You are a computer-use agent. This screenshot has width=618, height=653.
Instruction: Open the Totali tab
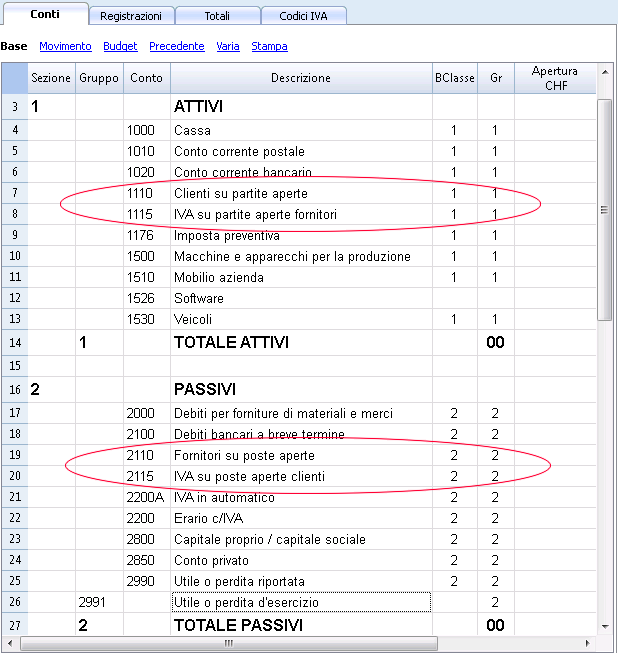(217, 16)
